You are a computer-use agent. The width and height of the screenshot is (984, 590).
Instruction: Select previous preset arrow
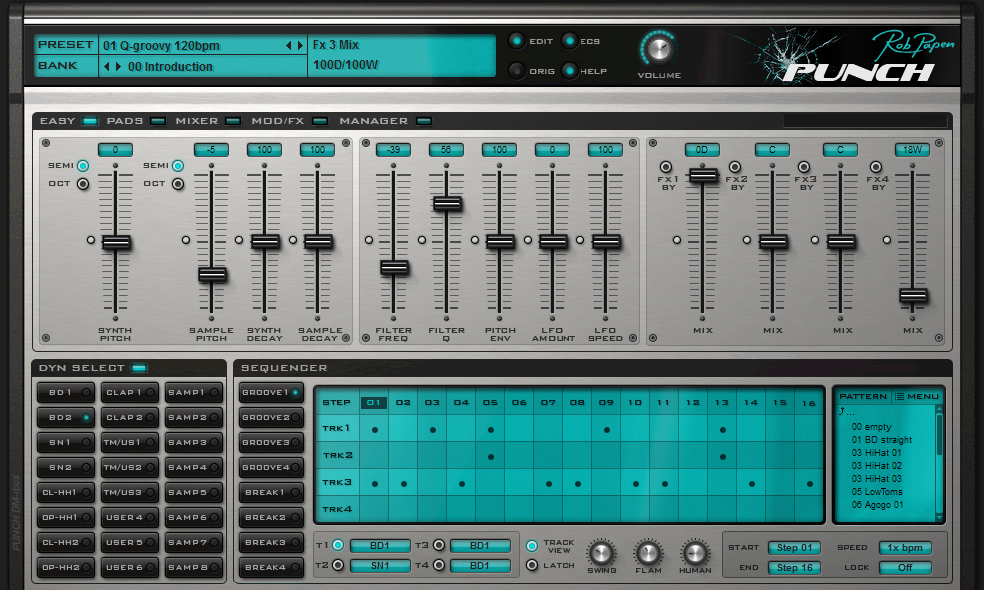[289, 45]
